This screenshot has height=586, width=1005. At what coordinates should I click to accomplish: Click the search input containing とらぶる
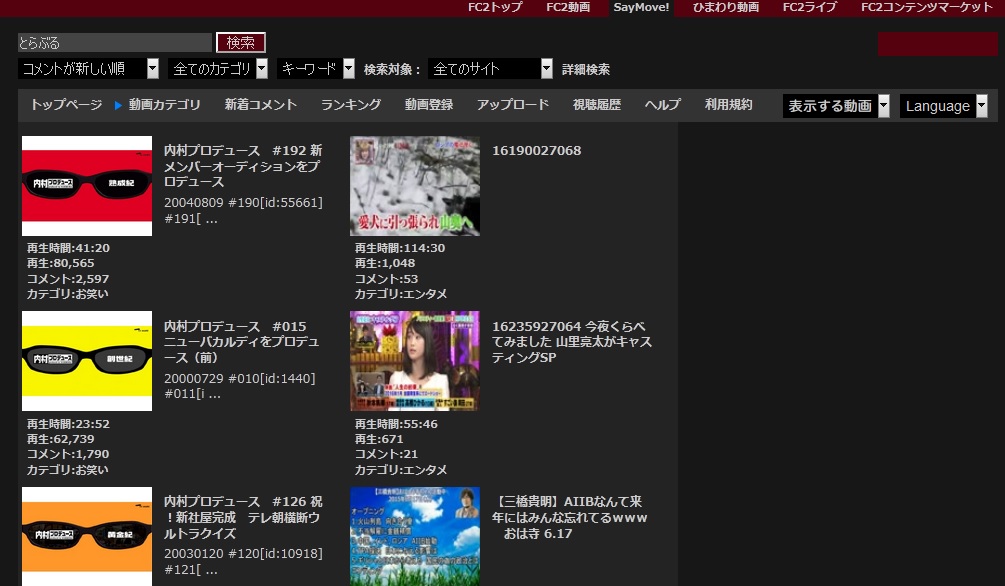pyautogui.click(x=113, y=42)
